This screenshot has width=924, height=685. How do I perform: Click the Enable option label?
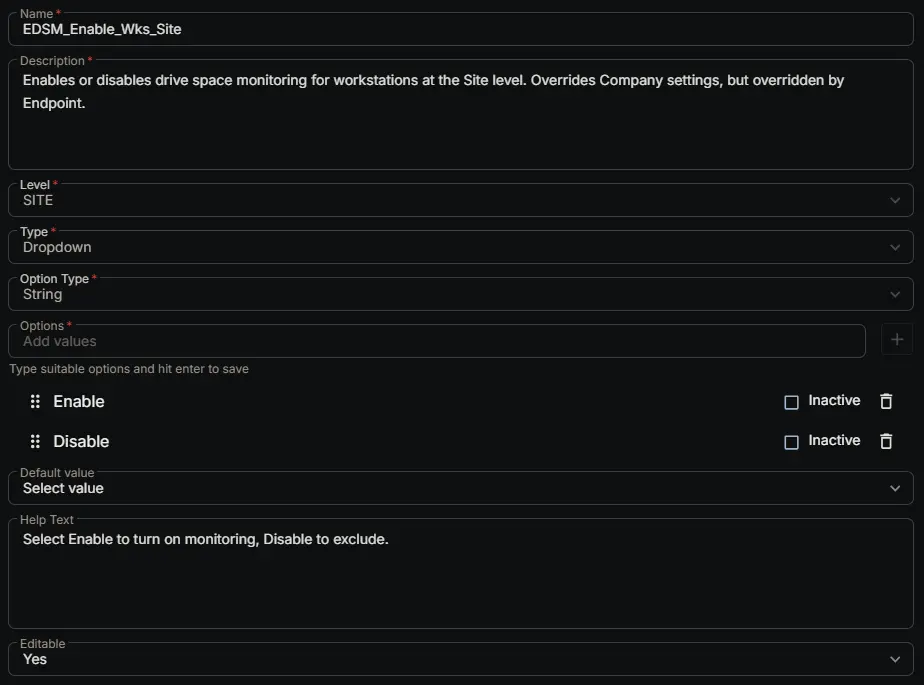tap(79, 401)
